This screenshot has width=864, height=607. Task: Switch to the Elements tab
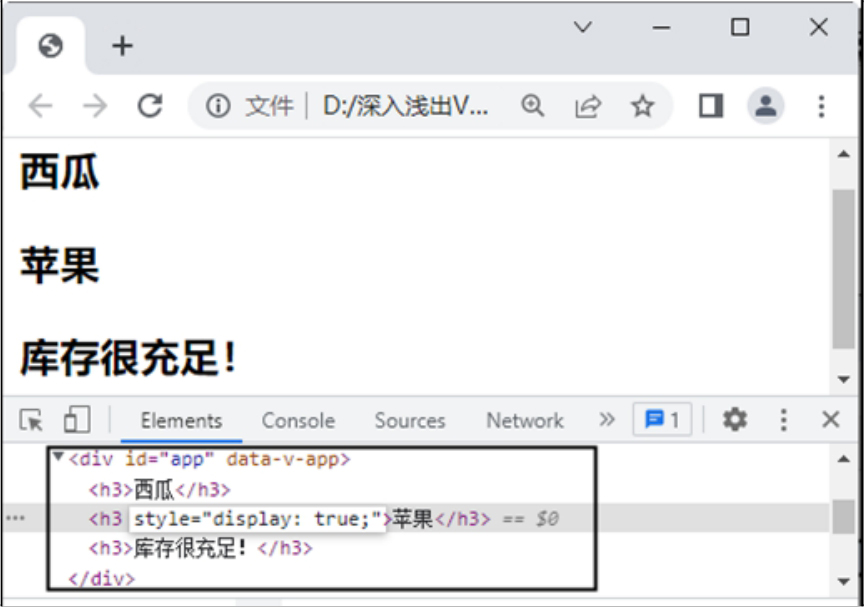181,421
